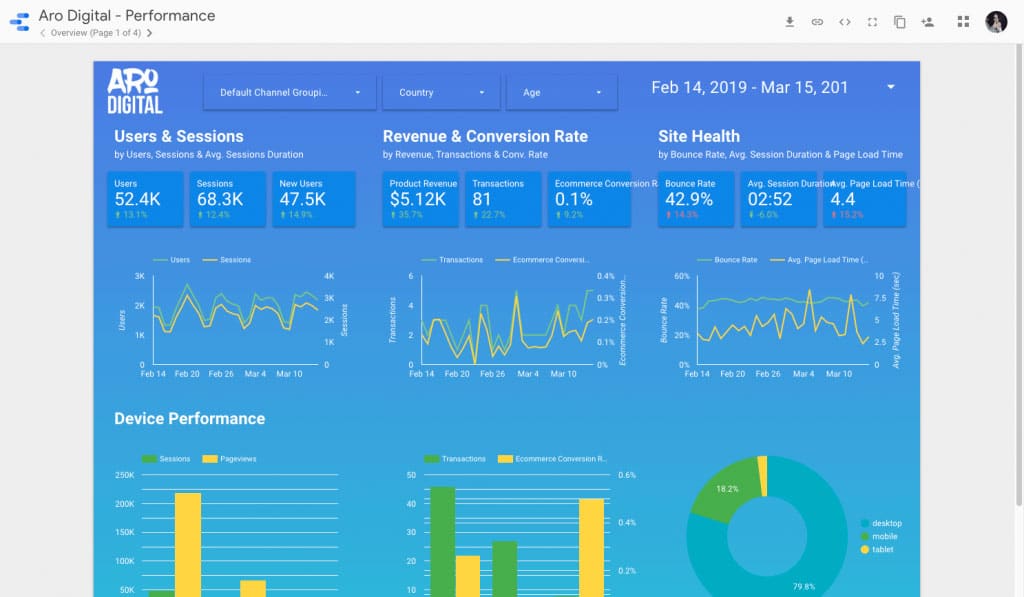Expand the date range picker arrow
Screen dimensions: 1024x597
pyautogui.click(x=891, y=87)
